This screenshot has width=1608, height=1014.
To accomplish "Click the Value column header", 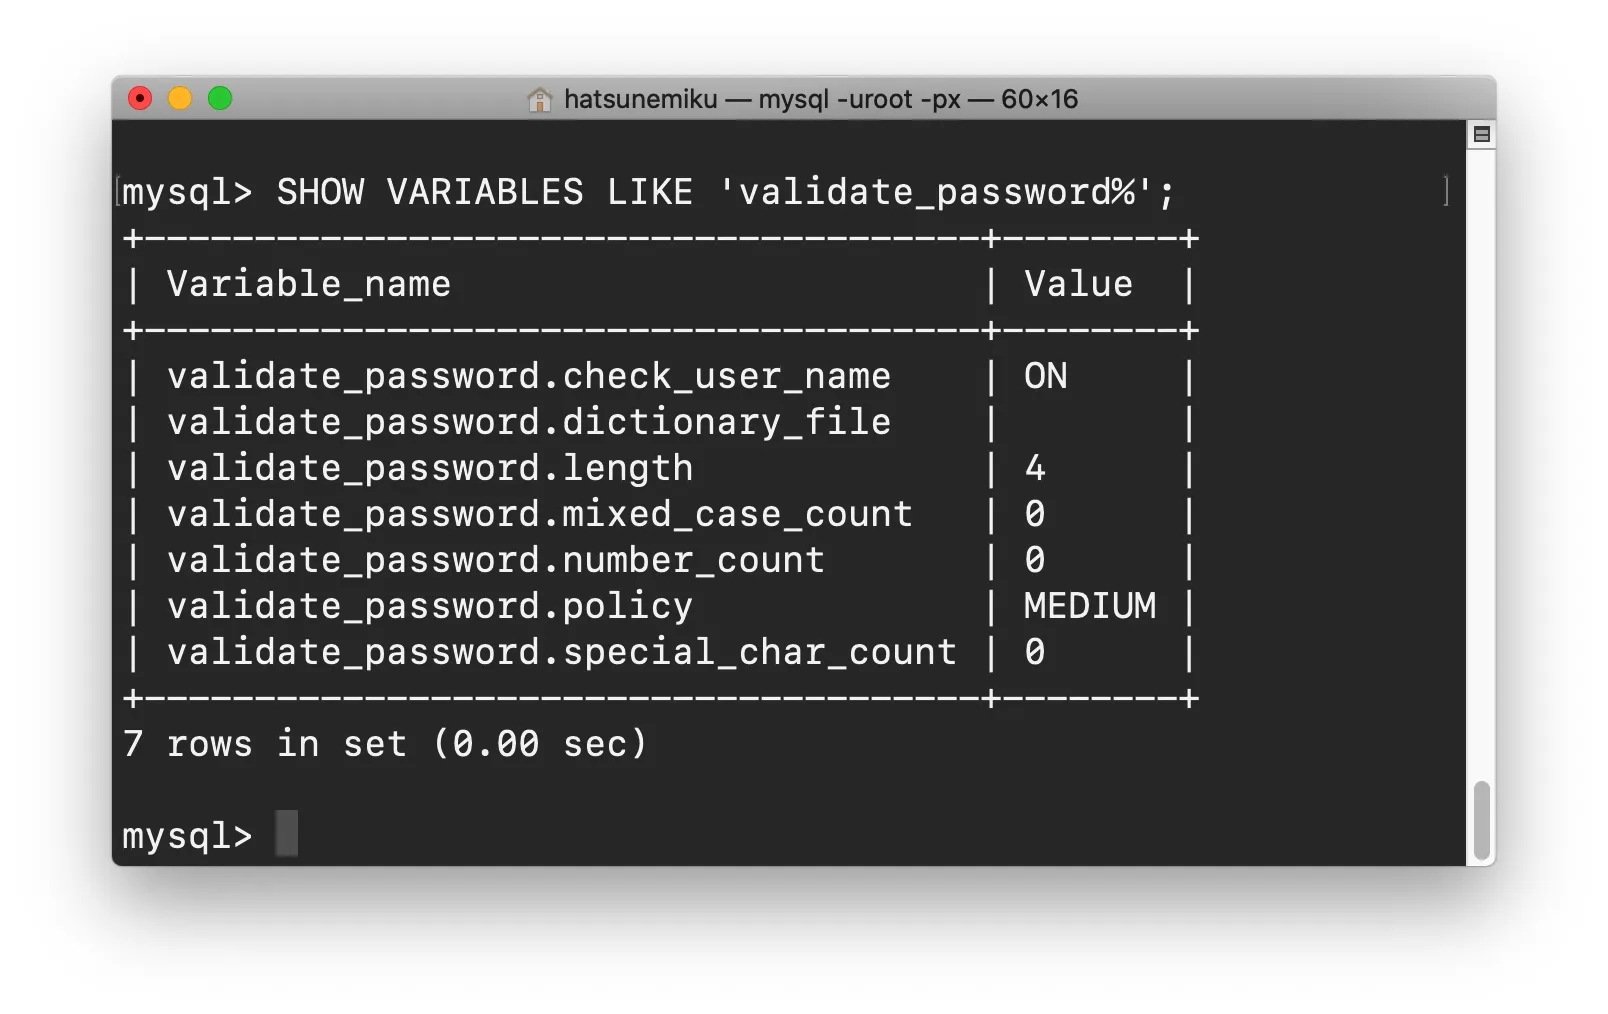I will coord(1078,284).
